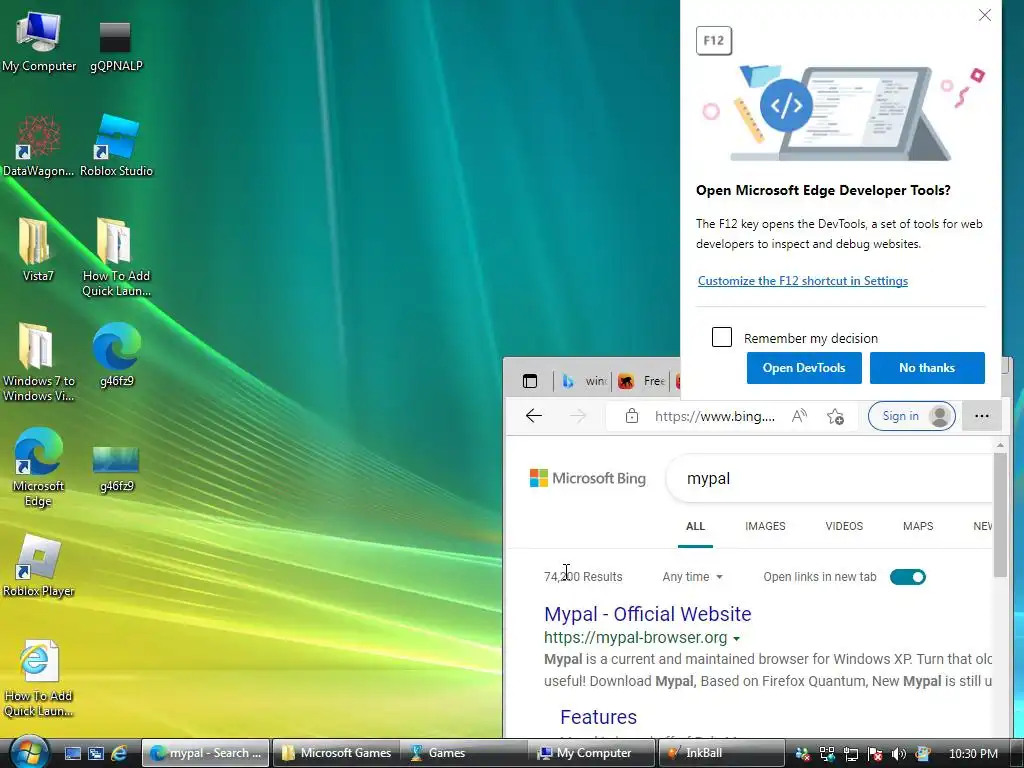
Task: Switch to mypal - Search taskbar button
Action: click(205, 753)
